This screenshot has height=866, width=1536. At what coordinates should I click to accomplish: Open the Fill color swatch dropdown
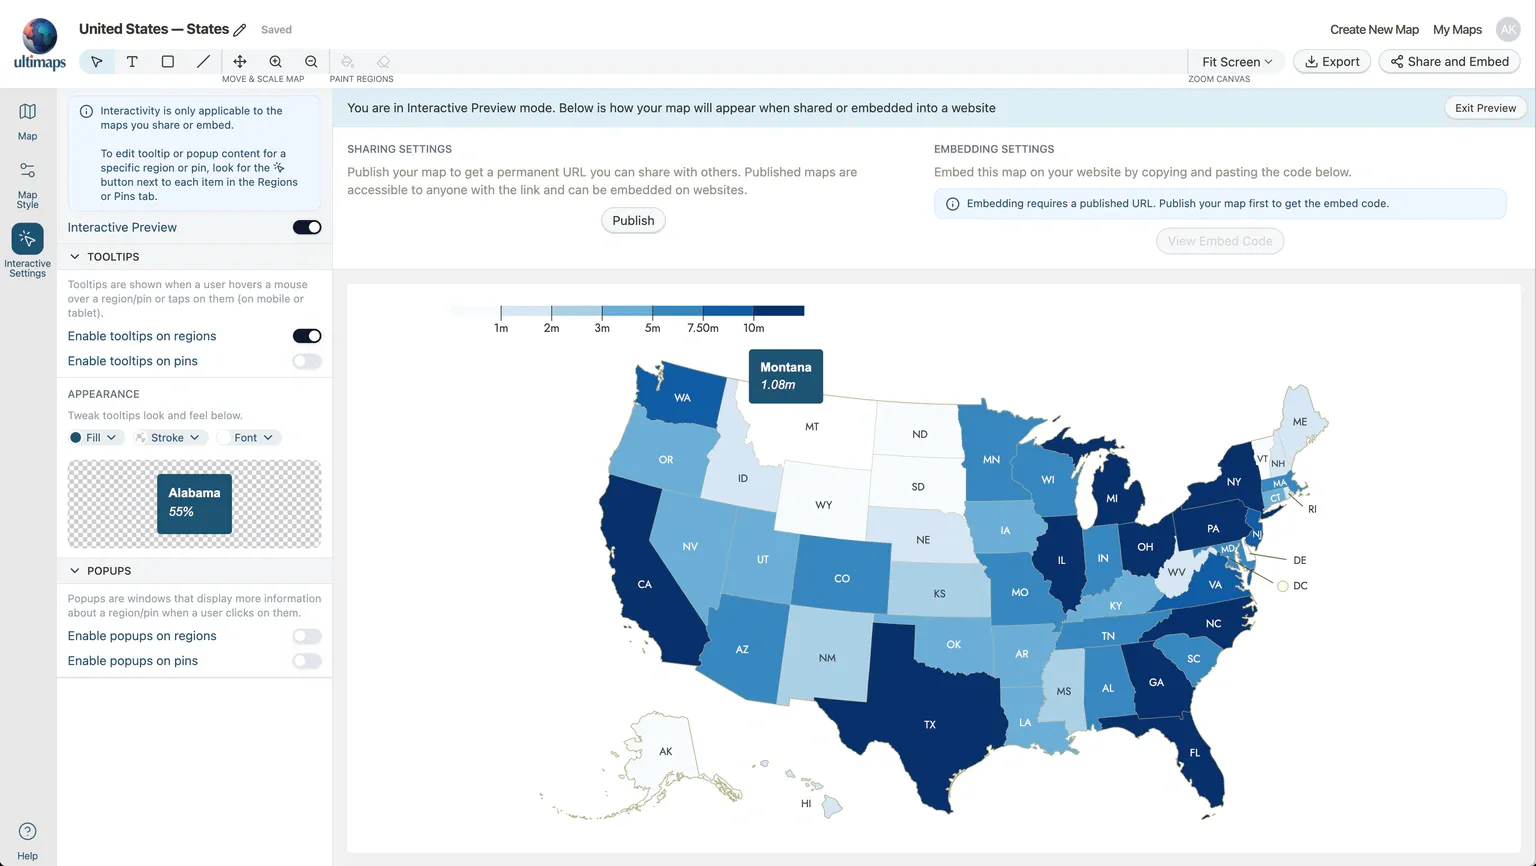(x=94, y=438)
